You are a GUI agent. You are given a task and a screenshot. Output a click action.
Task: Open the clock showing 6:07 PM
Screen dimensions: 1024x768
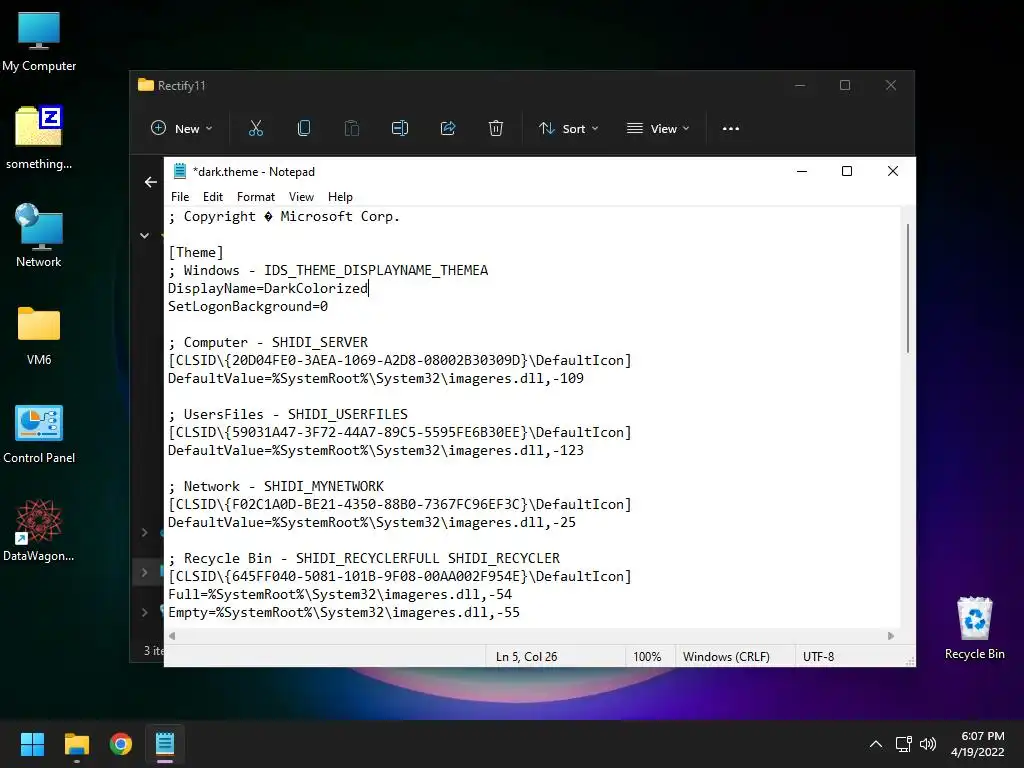[978, 744]
